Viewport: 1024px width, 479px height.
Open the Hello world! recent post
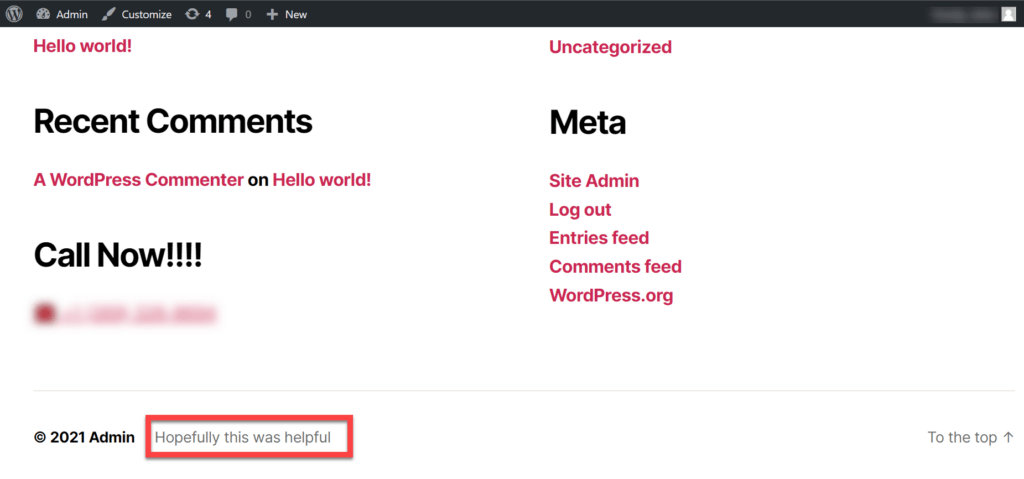[83, 46]
